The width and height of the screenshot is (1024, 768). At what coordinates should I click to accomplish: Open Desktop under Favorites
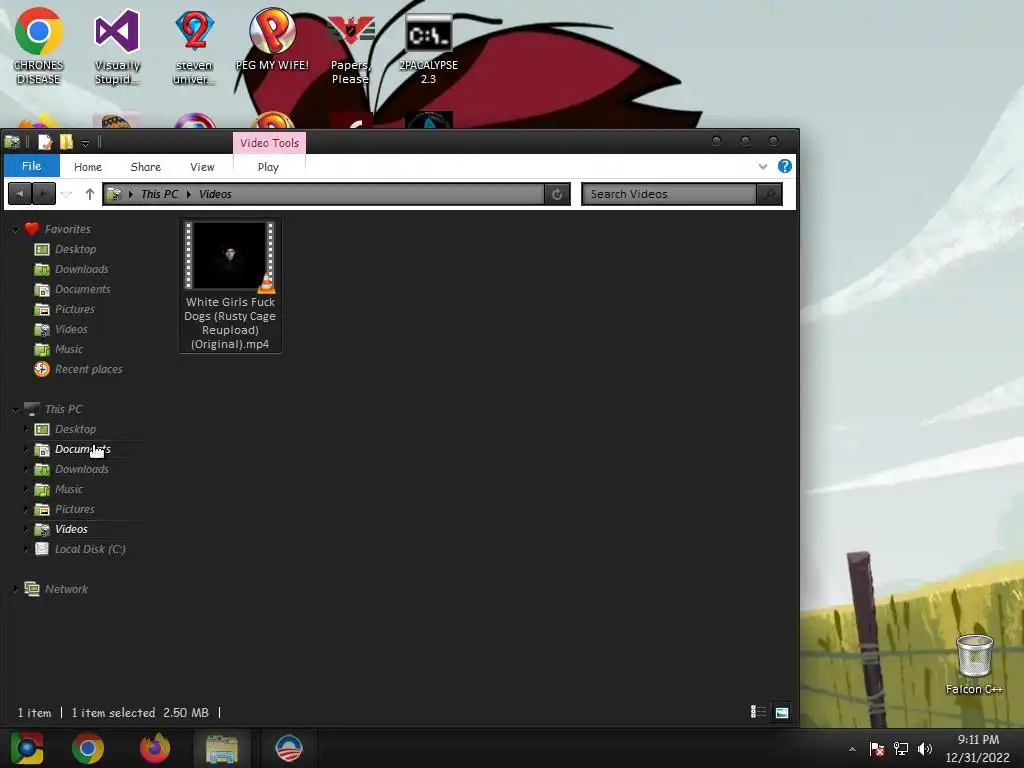point(75,249)
